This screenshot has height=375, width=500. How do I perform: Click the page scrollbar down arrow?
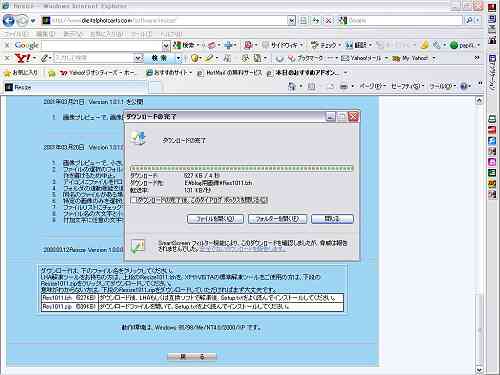point(479,369)
